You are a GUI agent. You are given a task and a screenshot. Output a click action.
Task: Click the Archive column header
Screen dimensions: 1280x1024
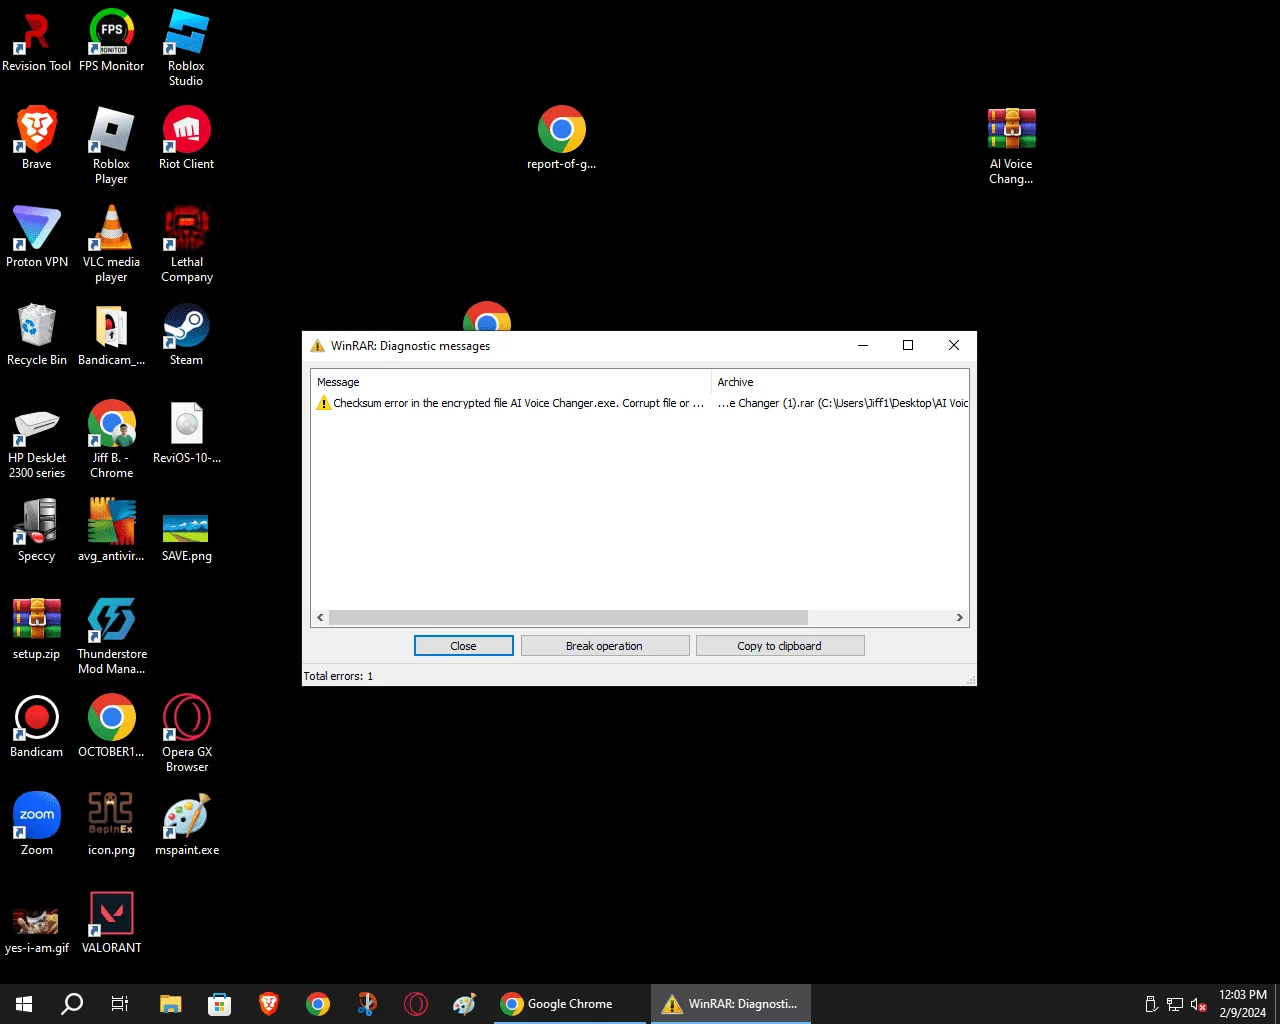(840, 382)
